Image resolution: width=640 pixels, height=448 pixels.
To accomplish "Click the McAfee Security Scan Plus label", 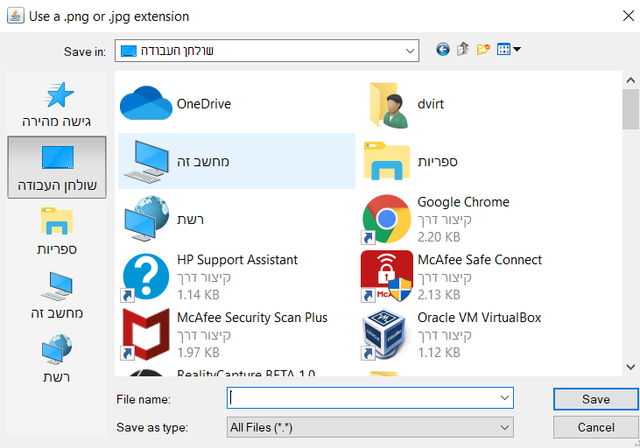I will 252,317.
